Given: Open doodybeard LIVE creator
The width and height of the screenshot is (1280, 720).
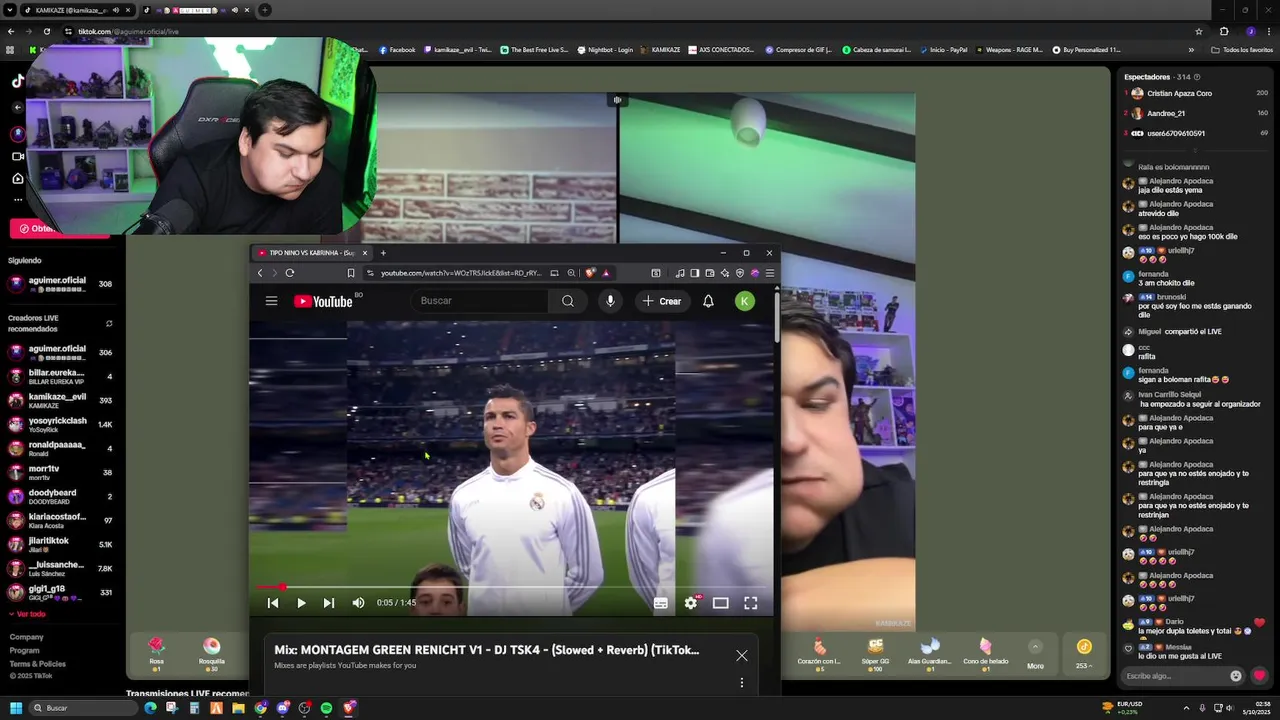Looking at the screenshot, I should (60, 496).
